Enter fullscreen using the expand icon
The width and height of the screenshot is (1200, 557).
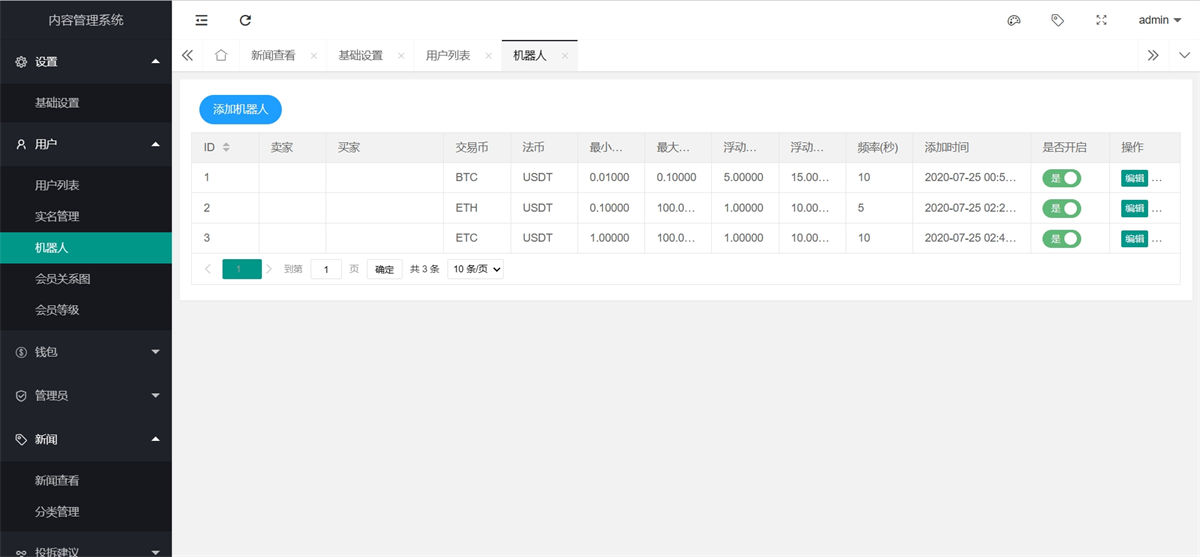pos(1101,20)
